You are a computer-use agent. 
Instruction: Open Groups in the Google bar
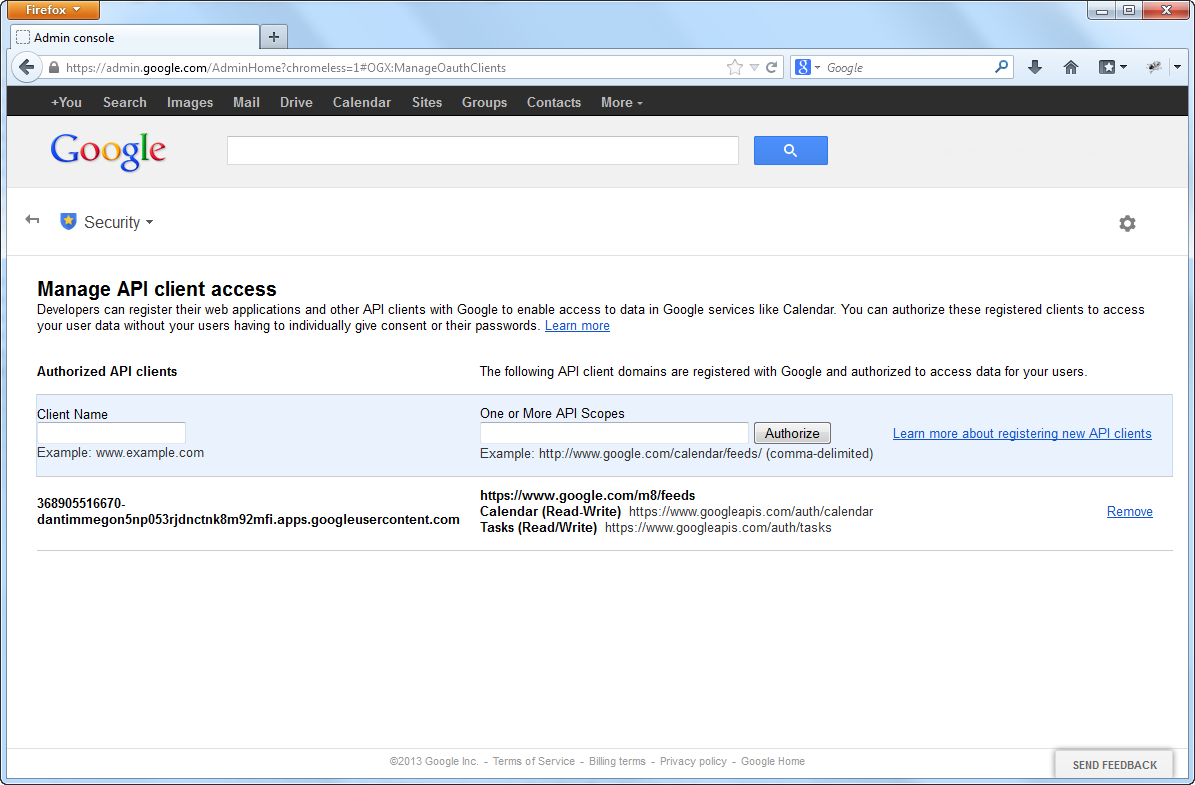tap(484, 102)
